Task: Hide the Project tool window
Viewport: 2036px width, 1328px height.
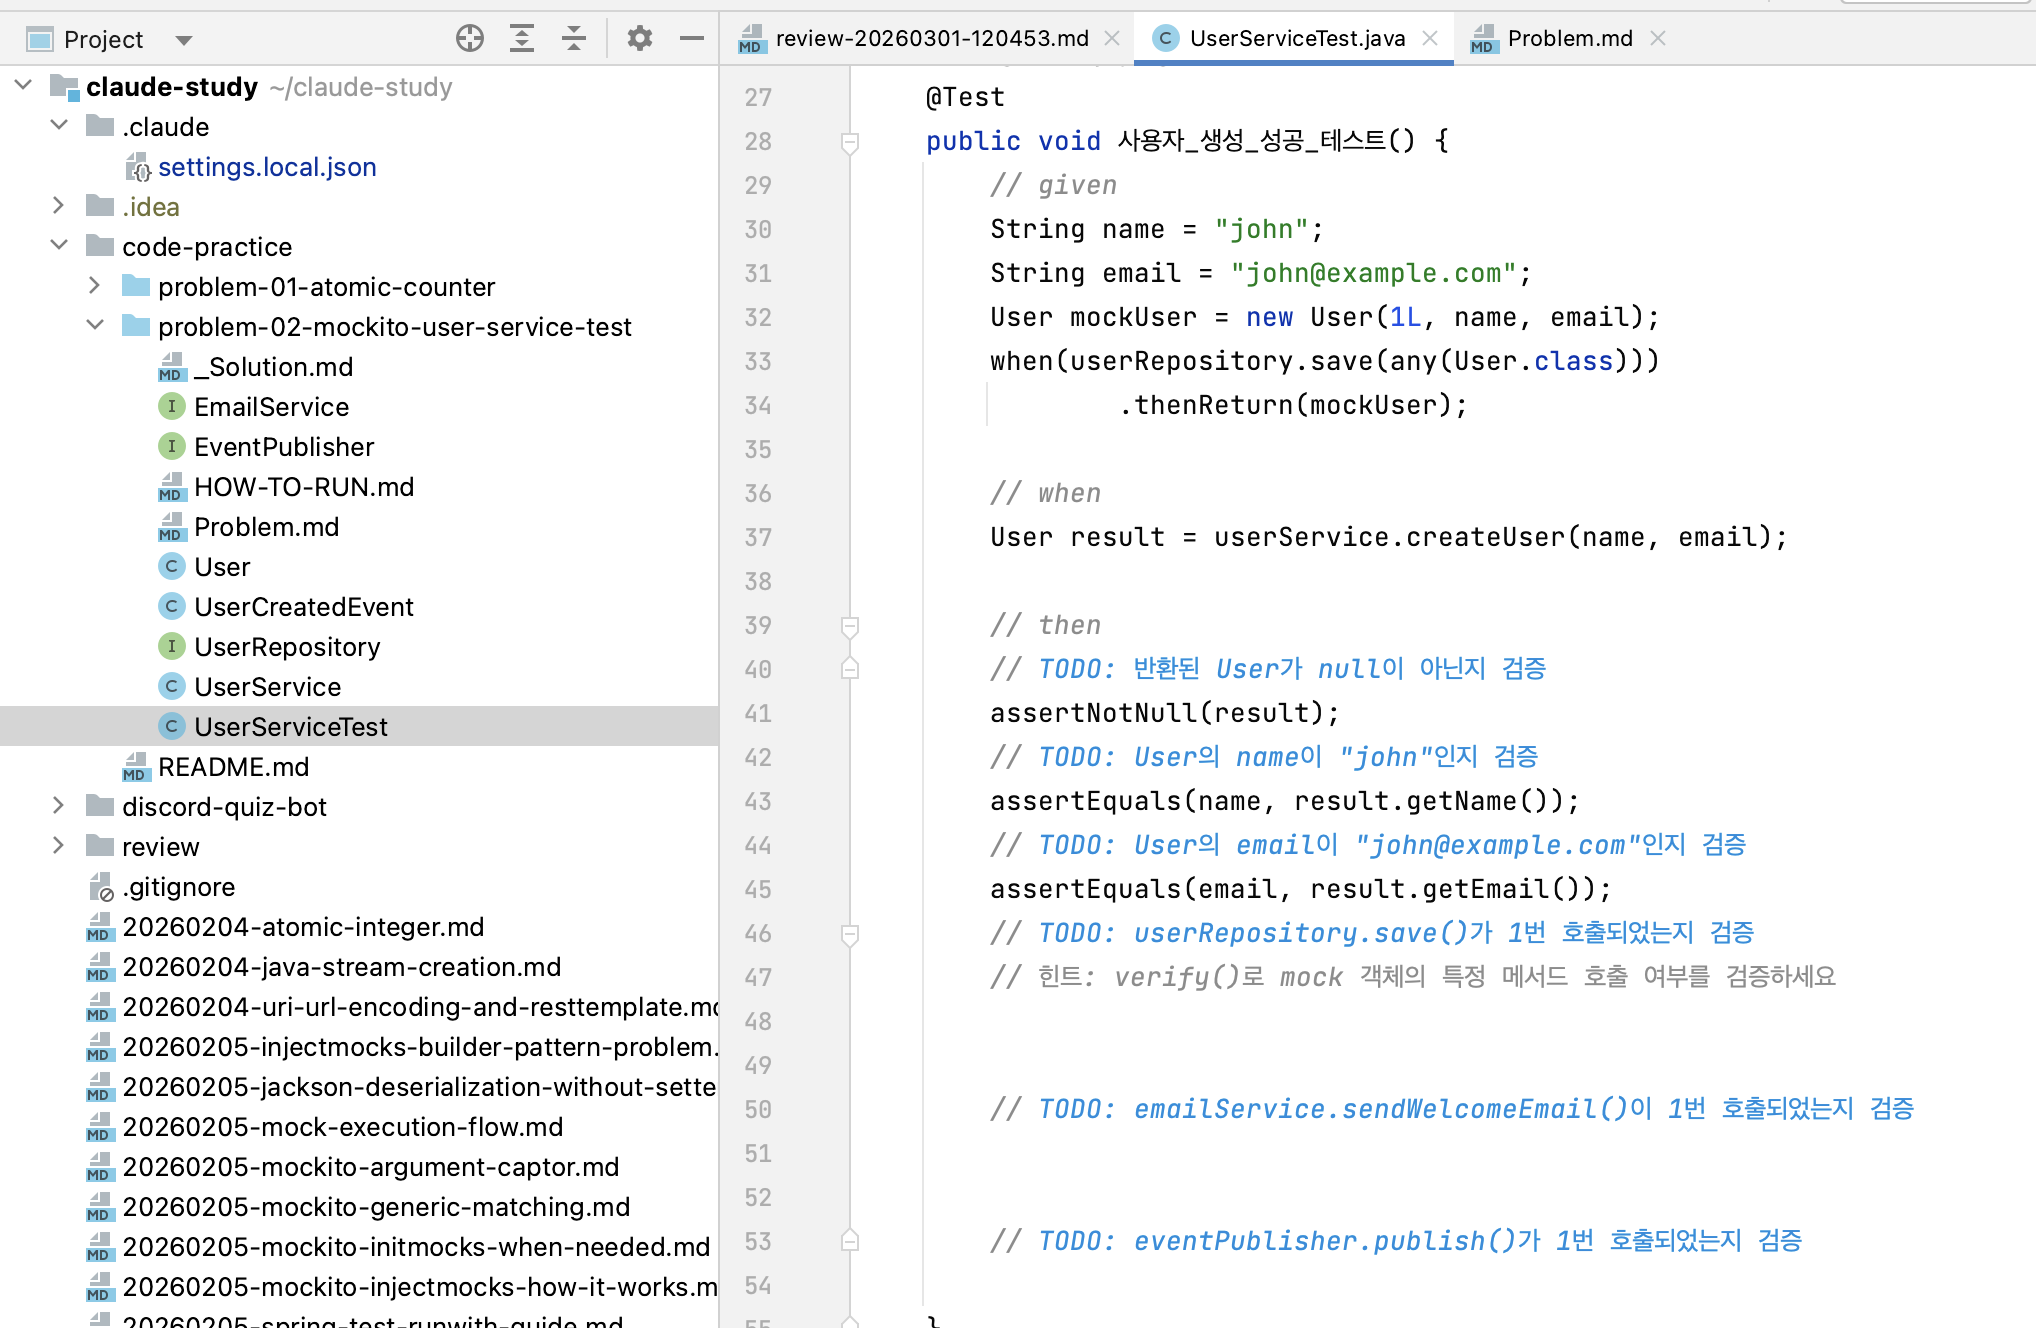Action: pyautogui.click(x=692, y=39)
